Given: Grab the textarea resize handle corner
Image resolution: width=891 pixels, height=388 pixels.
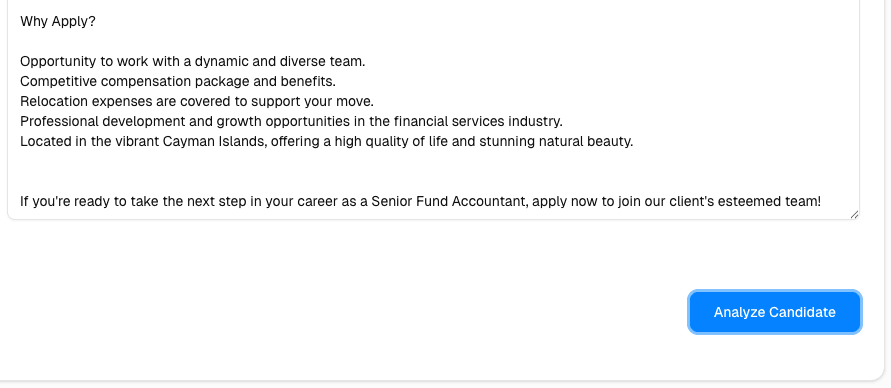Looking at the screenshot, I should [854, 214].
